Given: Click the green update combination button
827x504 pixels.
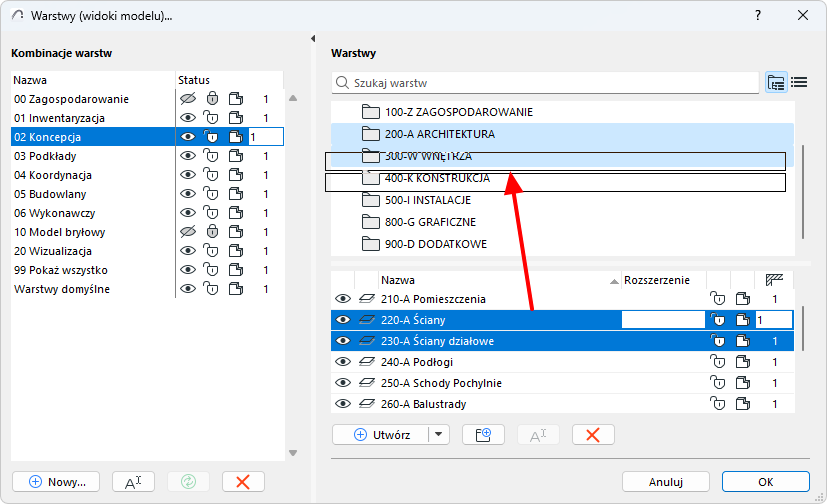Looking at the screenshot, I should [188, 482].
